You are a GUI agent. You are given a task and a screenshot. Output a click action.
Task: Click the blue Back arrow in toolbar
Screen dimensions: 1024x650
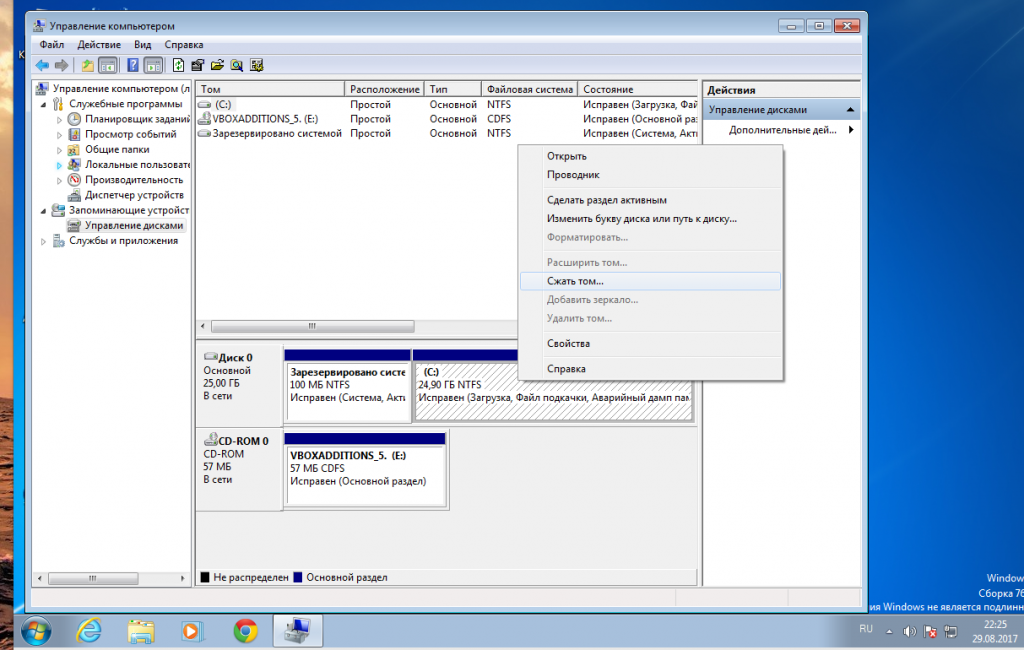42,65
